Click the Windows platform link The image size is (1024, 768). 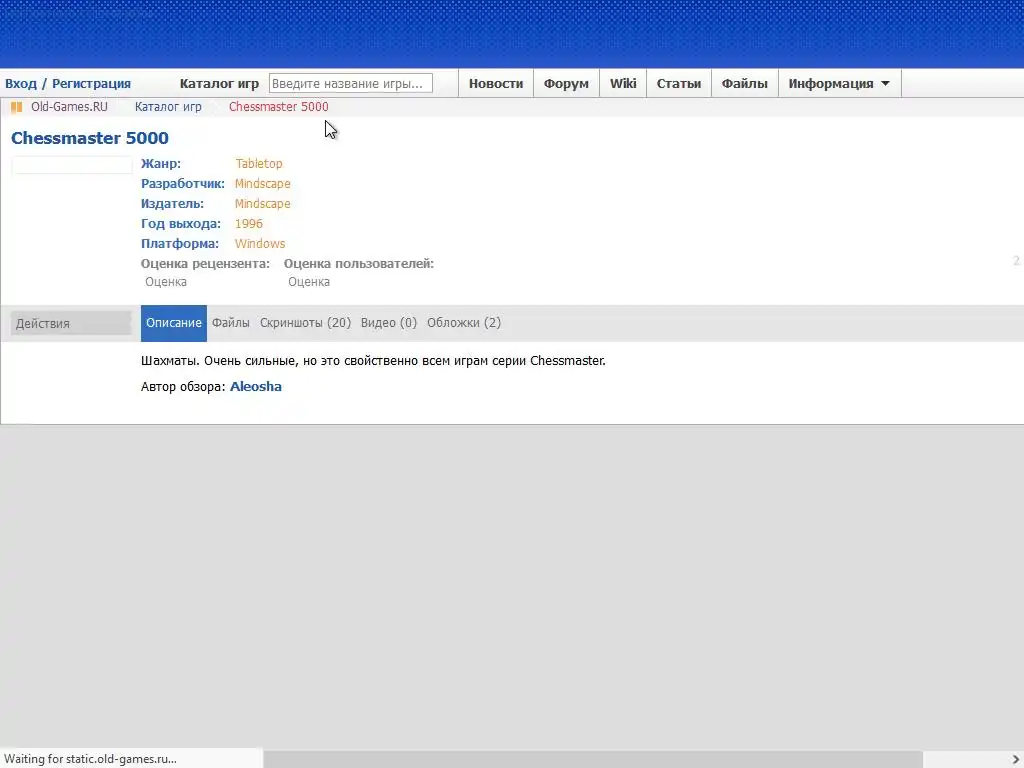(260, 244)
